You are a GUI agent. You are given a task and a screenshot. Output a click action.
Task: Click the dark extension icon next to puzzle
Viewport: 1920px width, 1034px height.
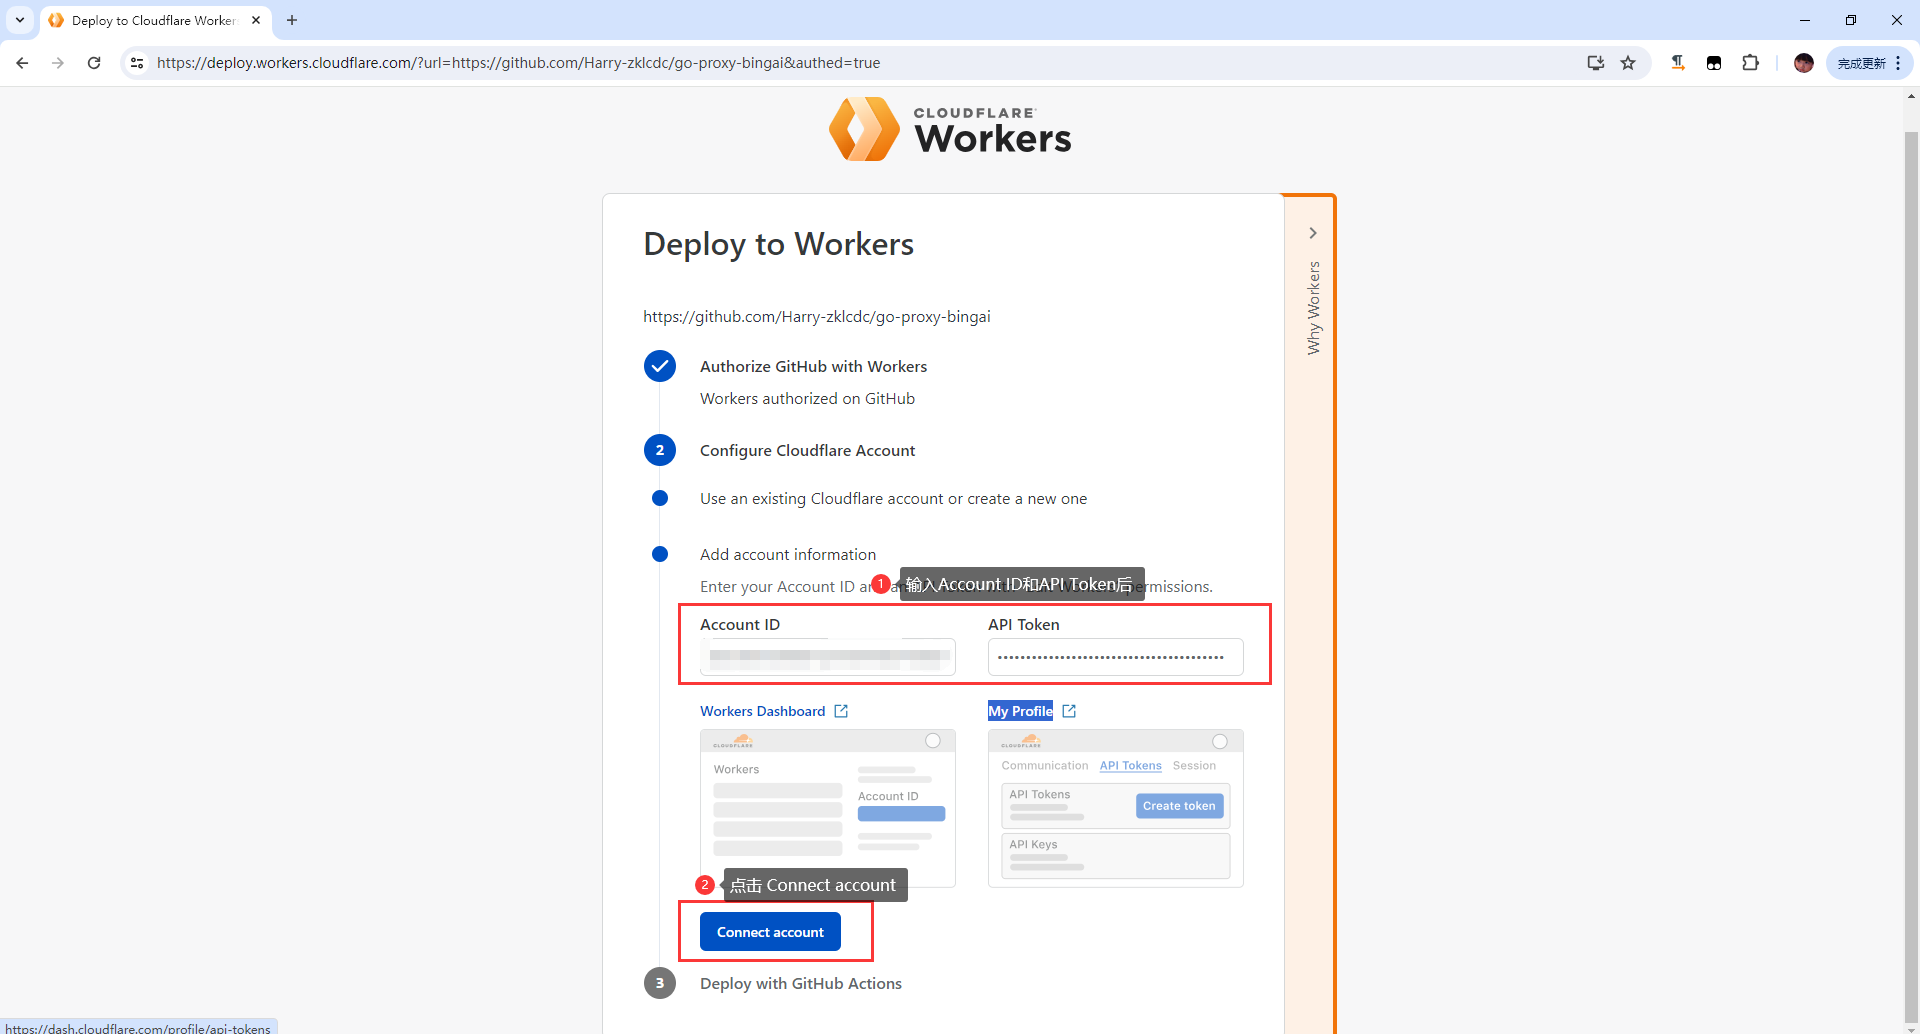tap(1714, 63)
